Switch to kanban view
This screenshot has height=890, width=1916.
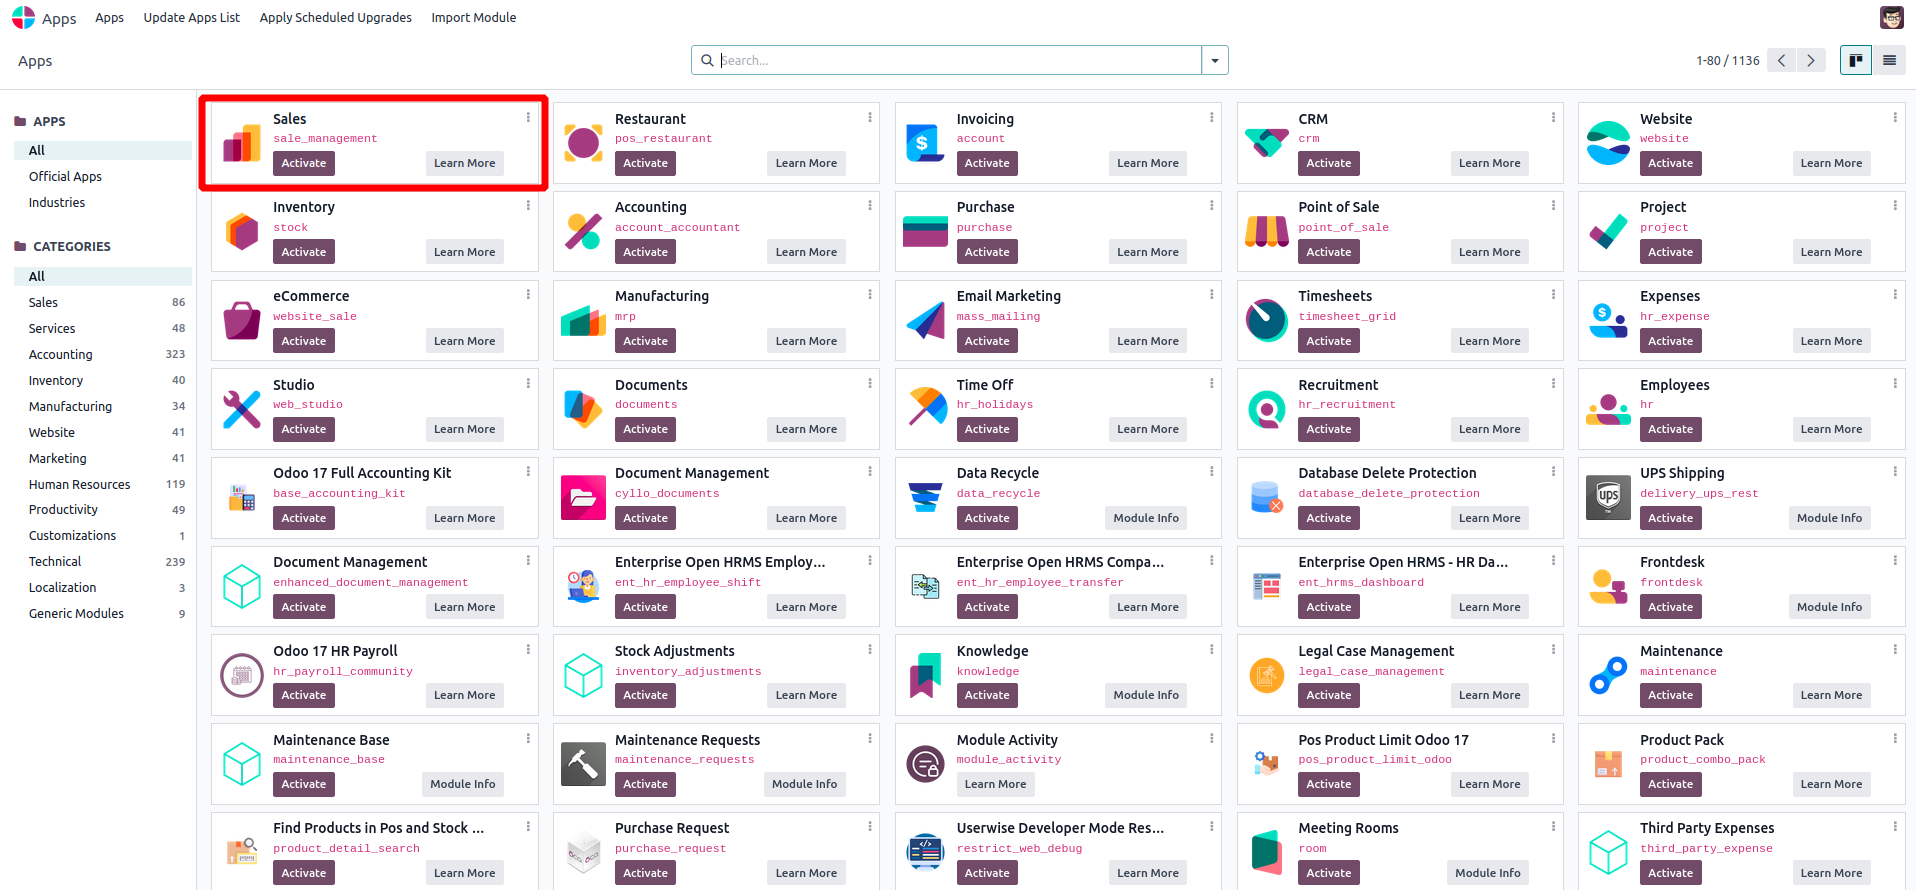pyautogui.click(x=1856, y=61)
